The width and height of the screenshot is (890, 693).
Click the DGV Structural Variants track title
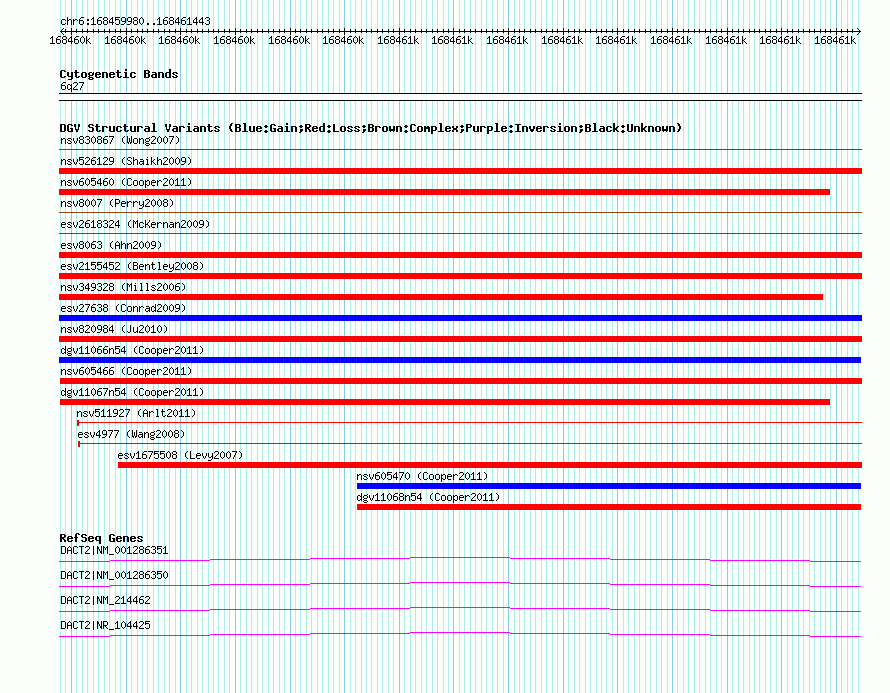[371, 128]
